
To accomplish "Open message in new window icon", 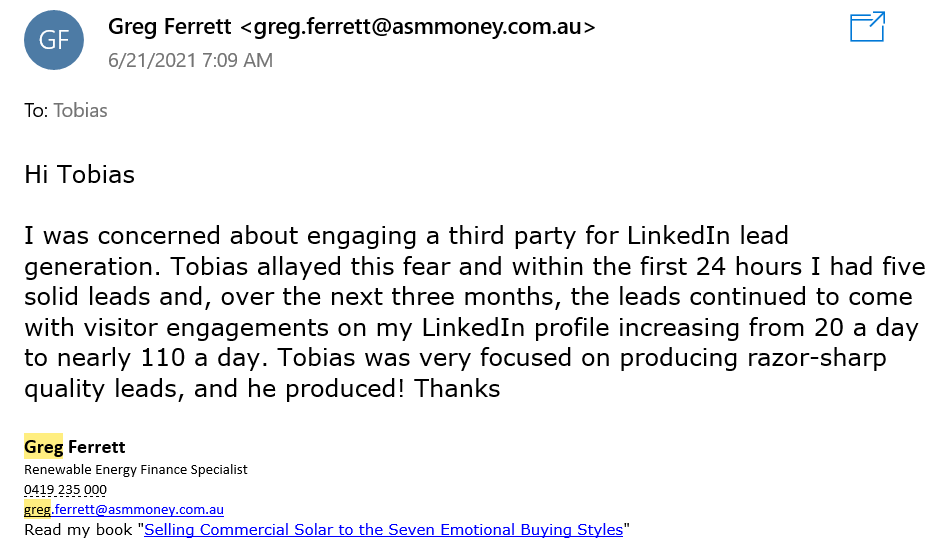I will (867, 27).
